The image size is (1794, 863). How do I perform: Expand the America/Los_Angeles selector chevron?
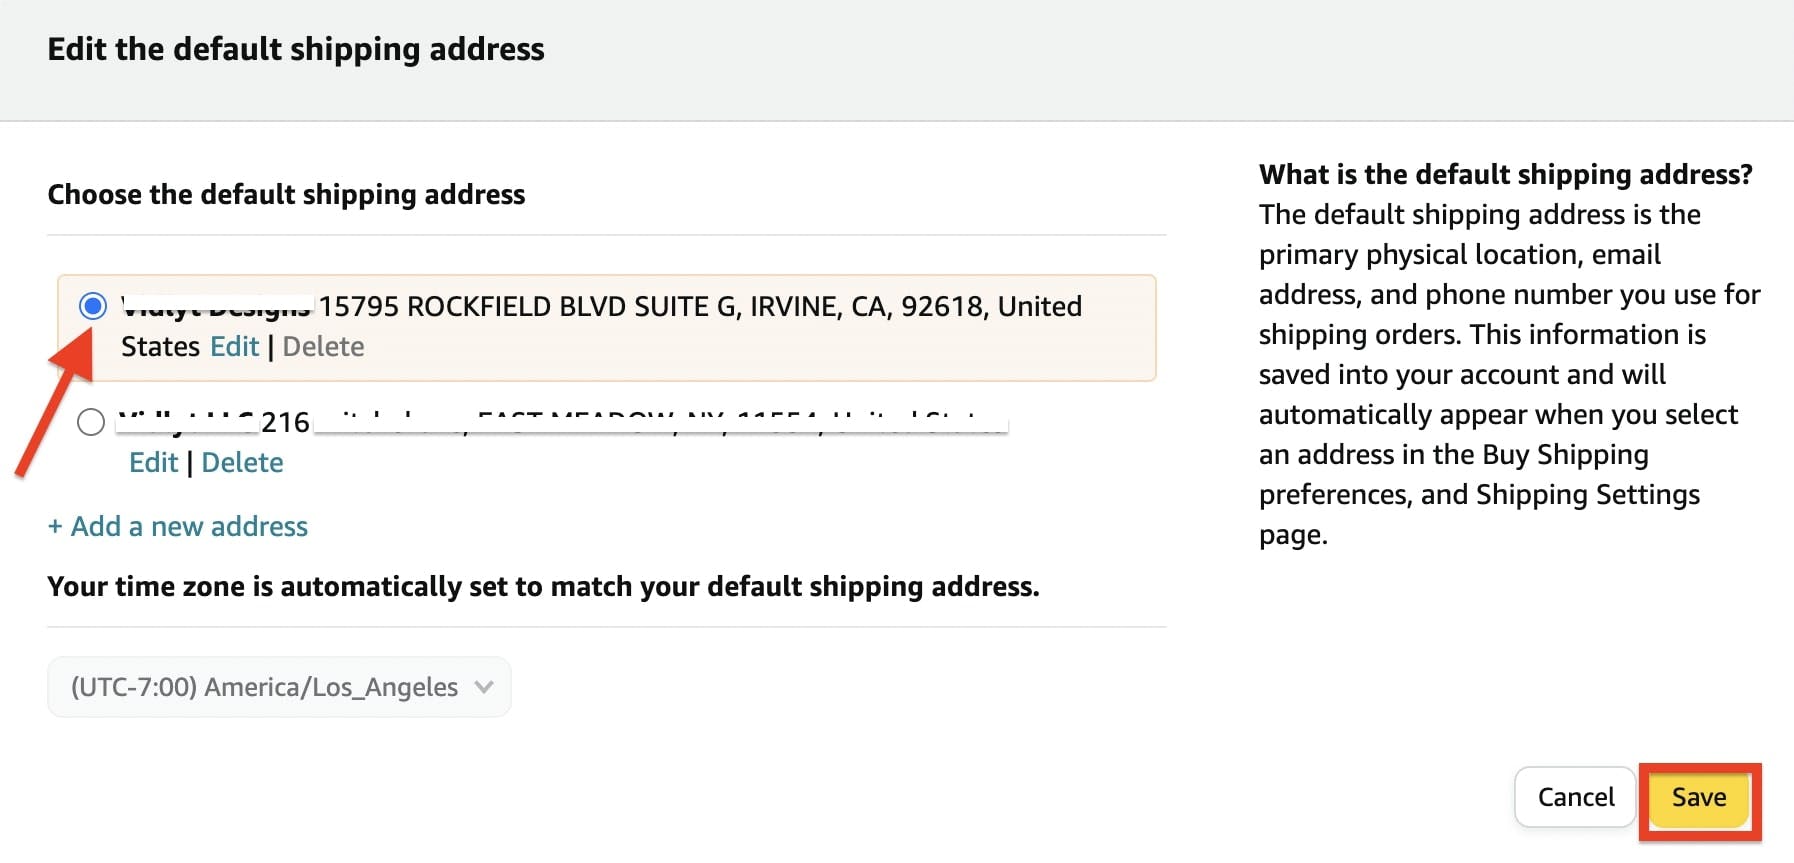point(485,687)
